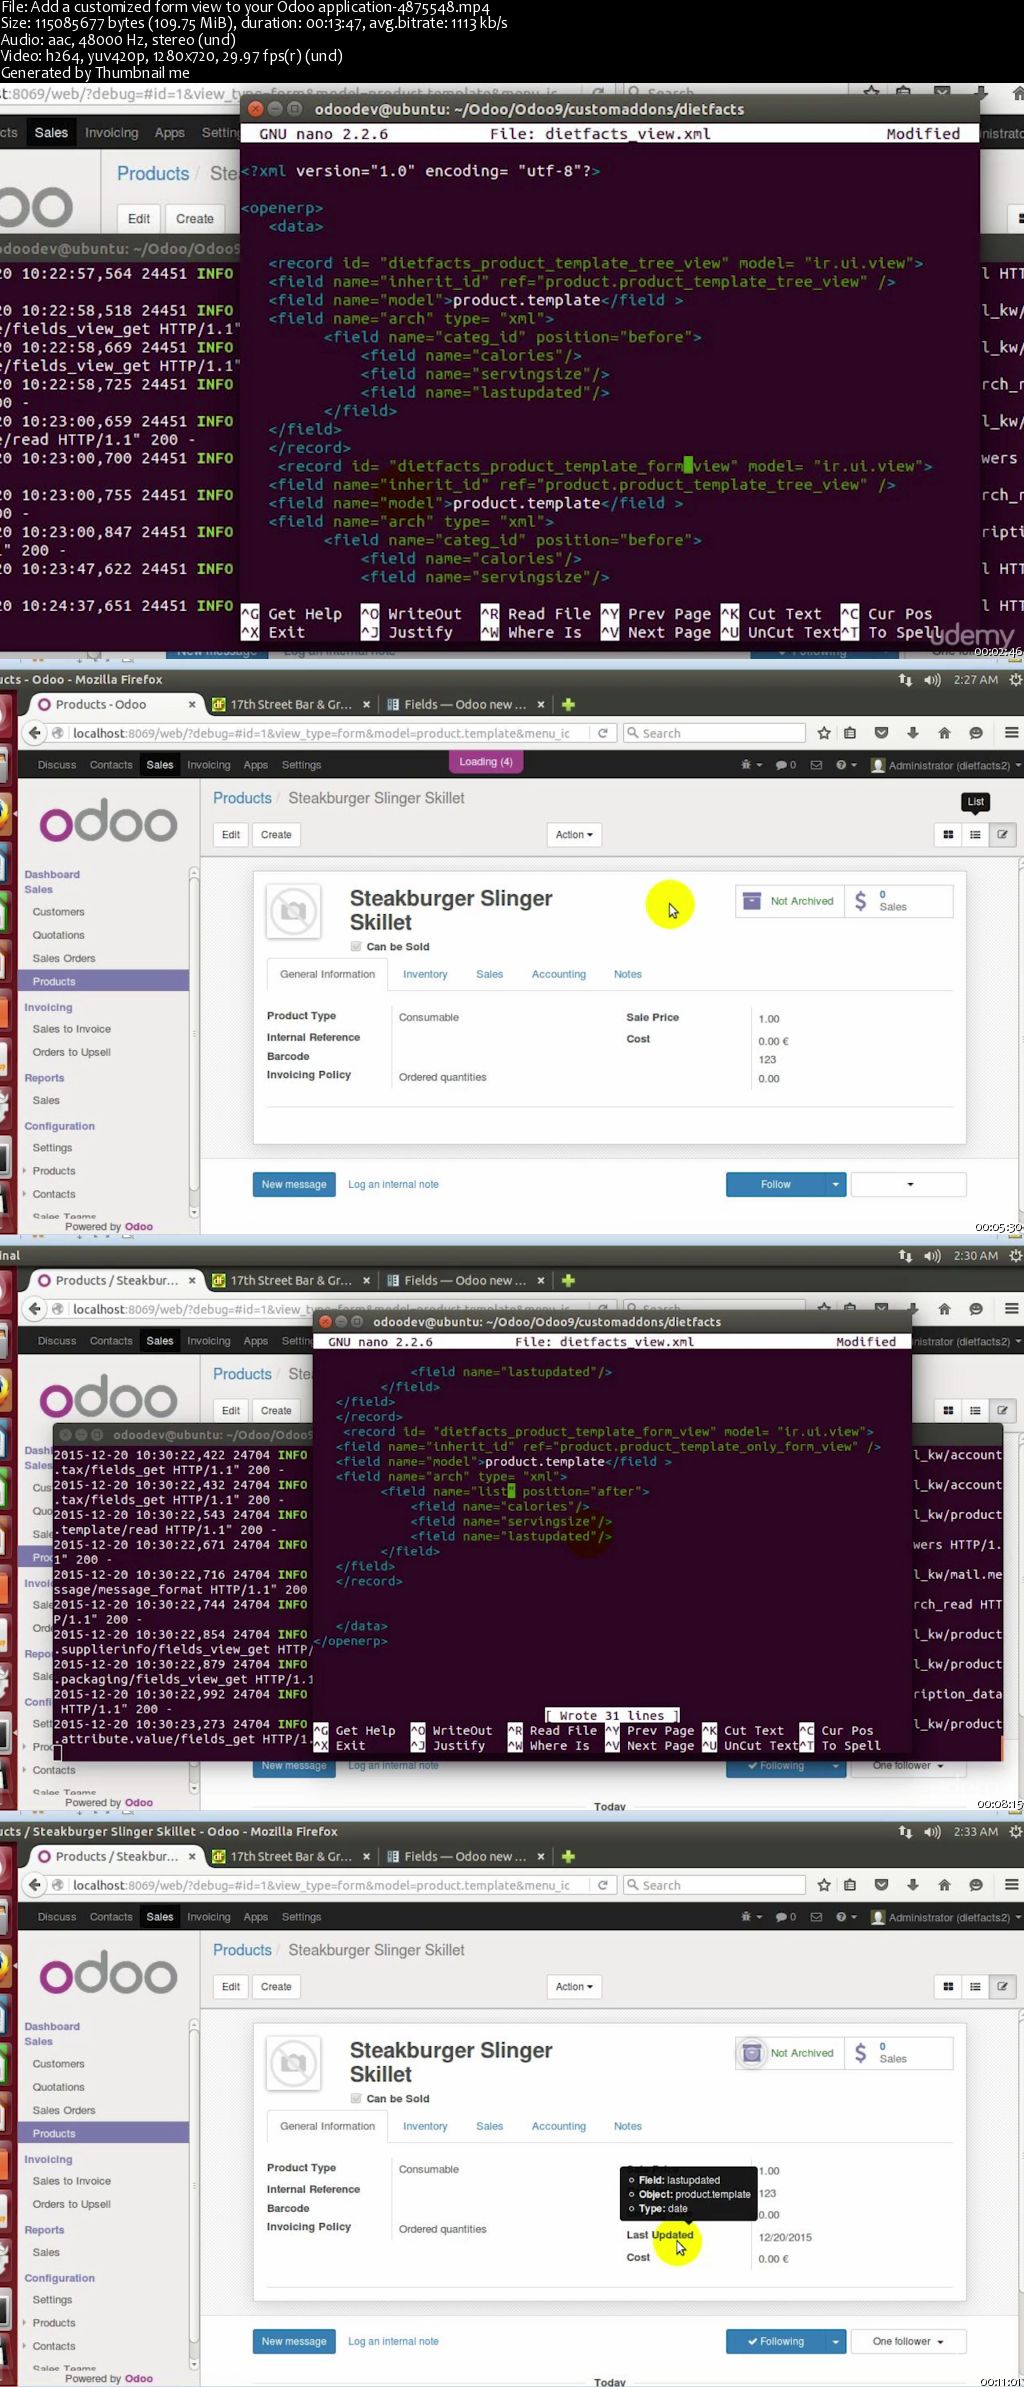
Task: Expand Products under Configuration in 2:27 AM sidebar
Action: [x=54, y=1171]
